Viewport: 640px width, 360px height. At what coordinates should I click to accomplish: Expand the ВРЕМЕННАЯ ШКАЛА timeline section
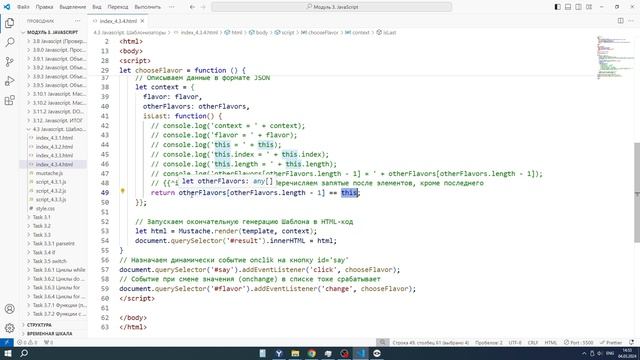49,333
